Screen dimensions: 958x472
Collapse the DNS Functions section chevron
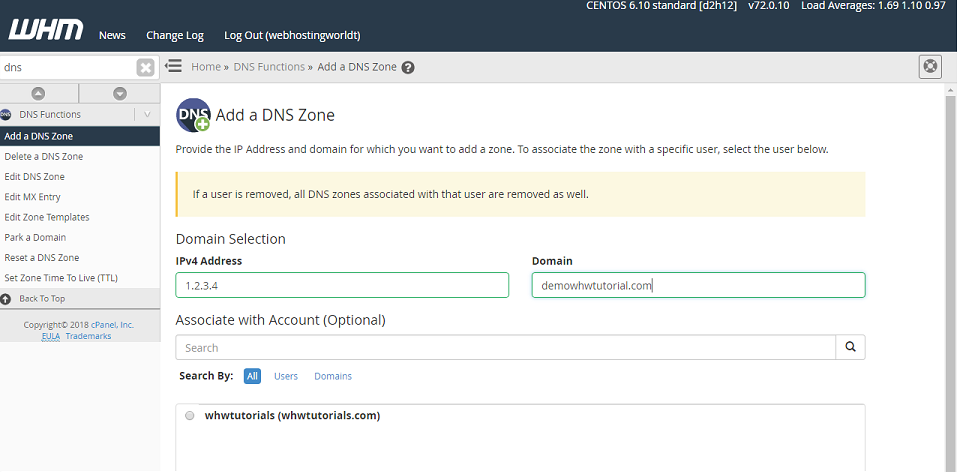[147, 115]
